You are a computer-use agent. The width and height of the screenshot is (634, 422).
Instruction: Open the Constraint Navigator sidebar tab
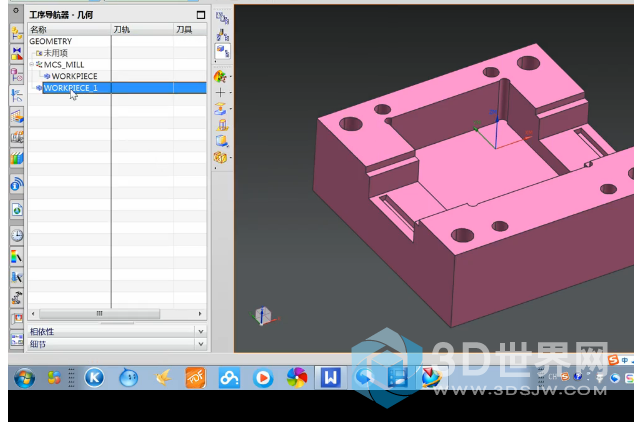(x=17, y=53)
